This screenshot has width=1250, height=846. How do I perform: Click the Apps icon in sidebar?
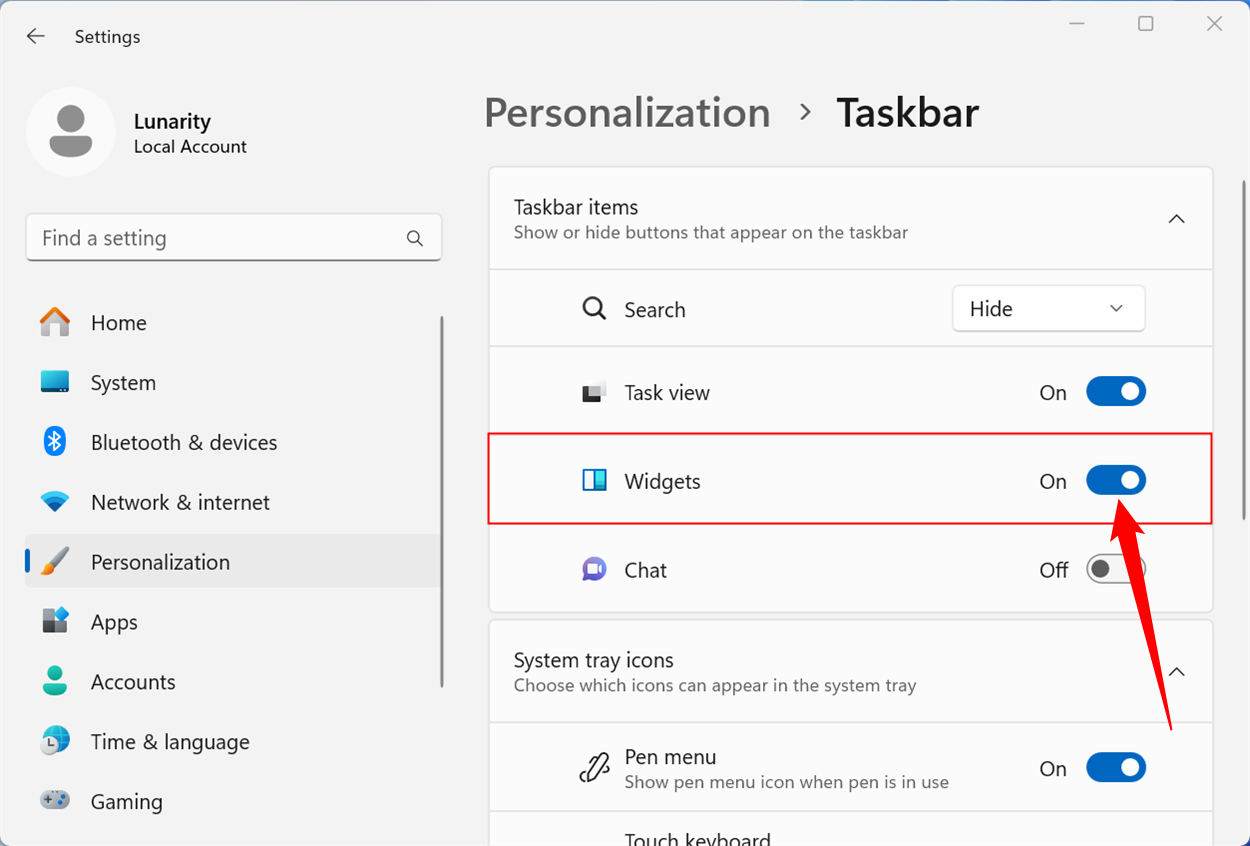tap(55, 622)
